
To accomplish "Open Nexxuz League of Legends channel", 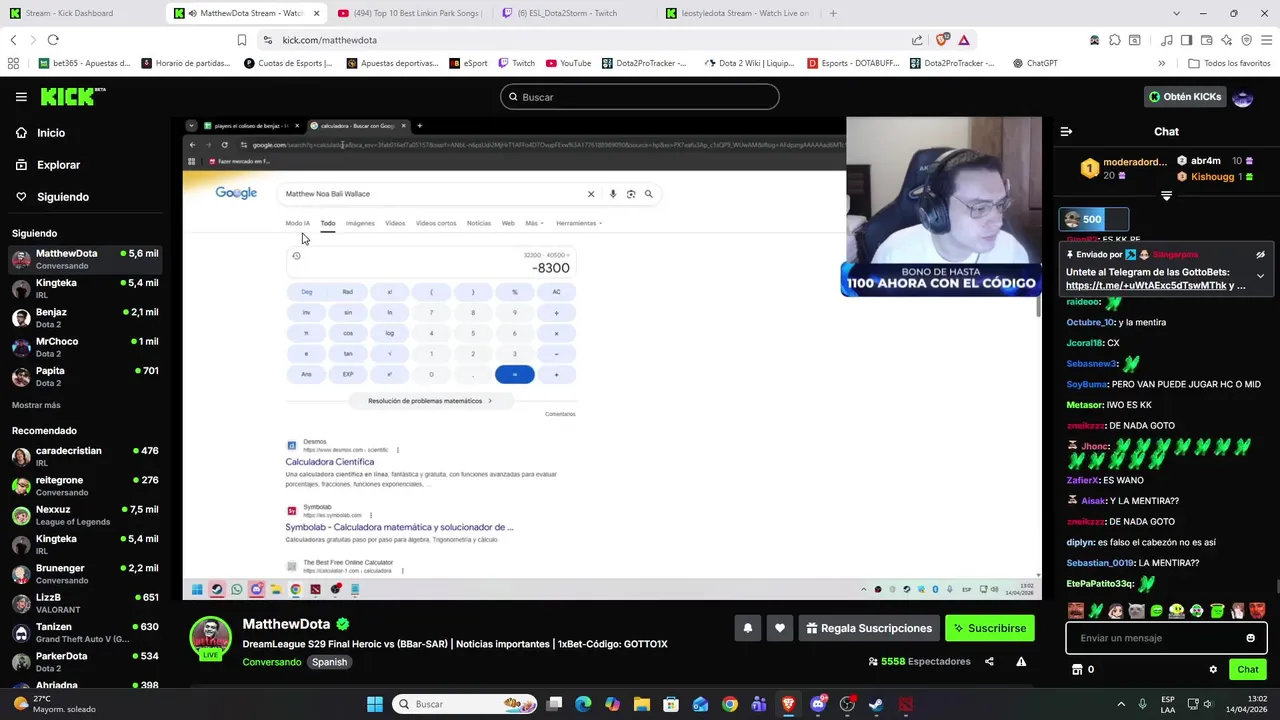I will pos(85,515).
